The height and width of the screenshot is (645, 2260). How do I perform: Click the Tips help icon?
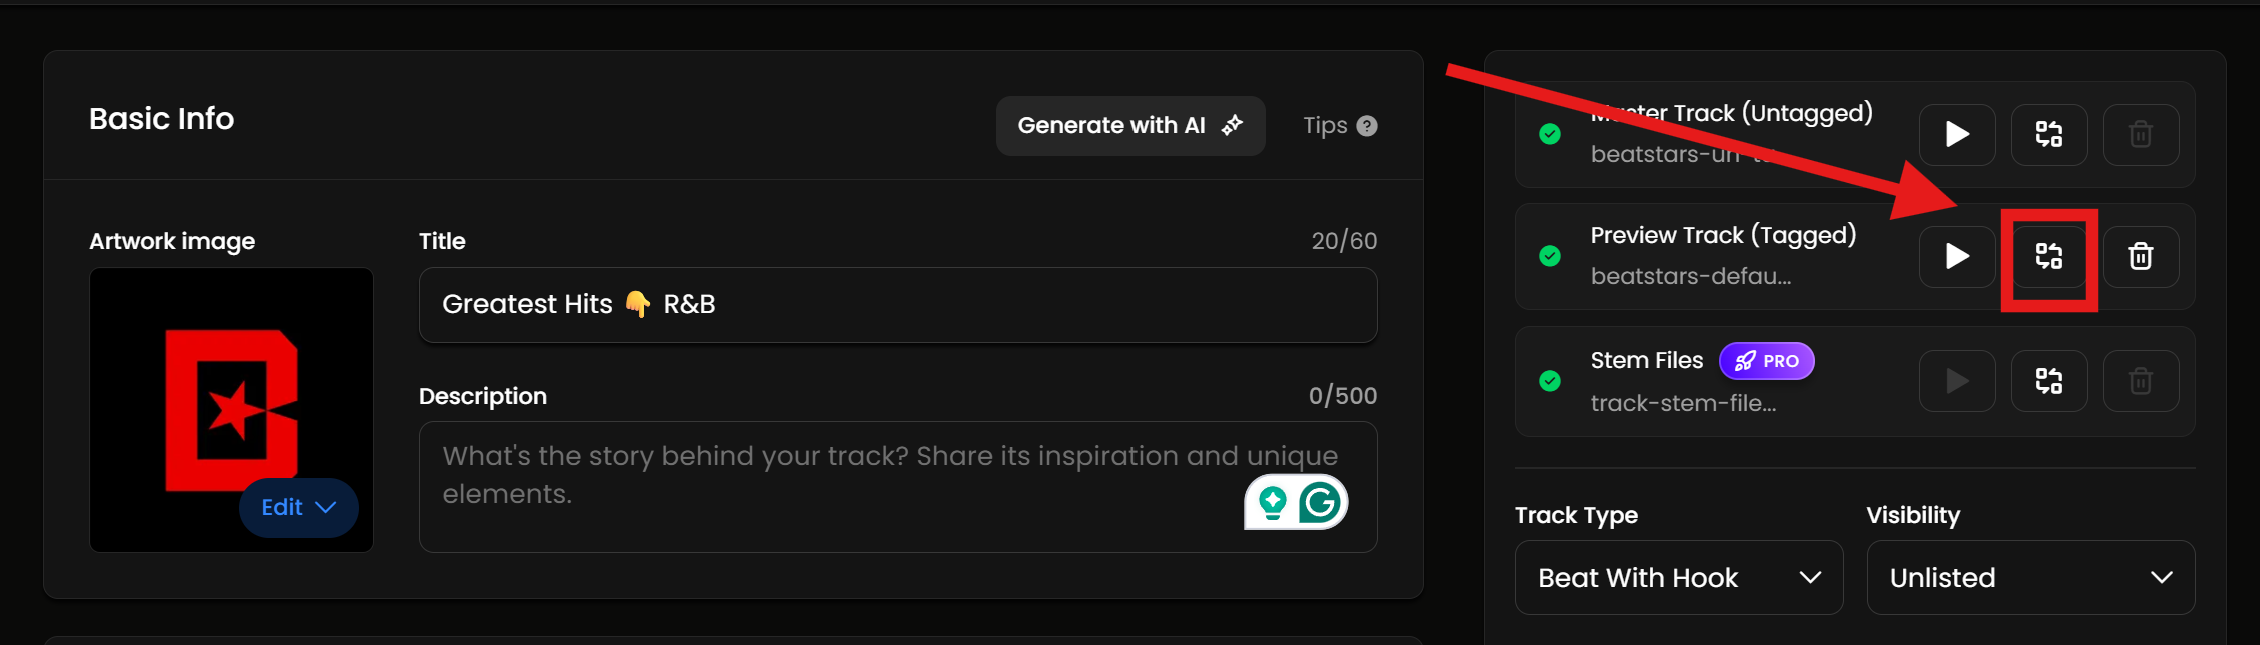click(x=1367, y=126)
